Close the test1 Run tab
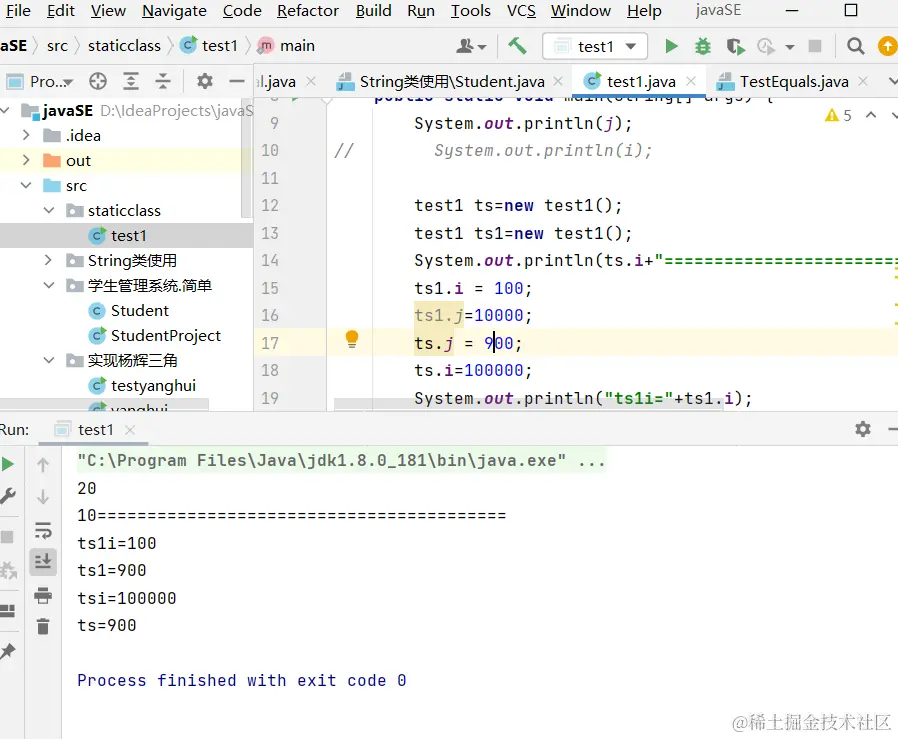Image resolution: width=898 pixels, height=739 pixels. 130,430
